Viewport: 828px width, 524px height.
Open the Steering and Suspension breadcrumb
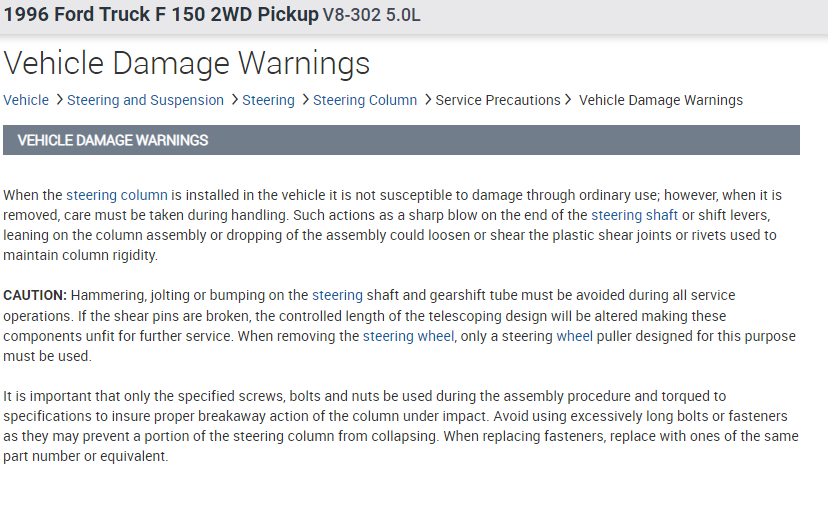pyautogui.click(x=145, y=100)
